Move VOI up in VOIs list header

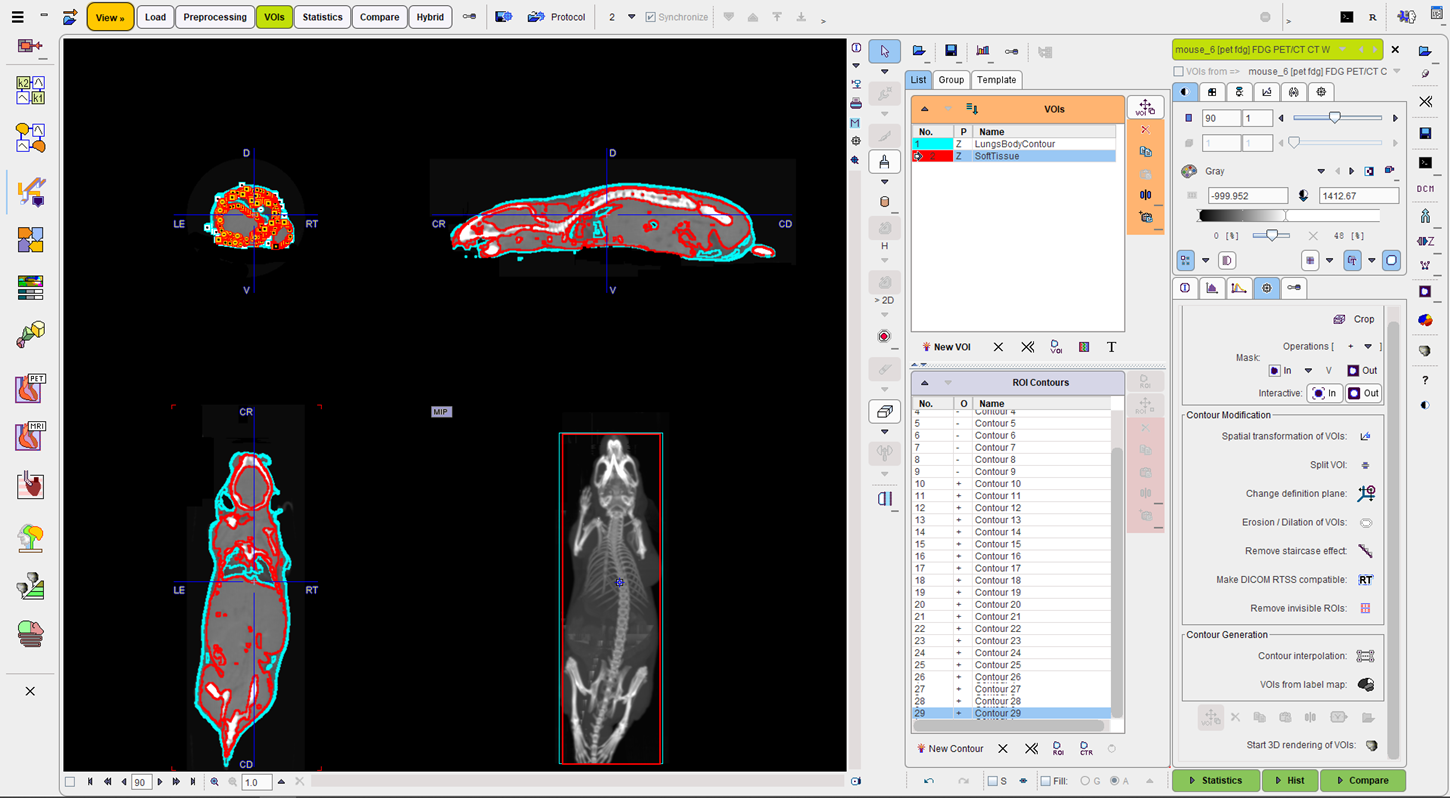point(925,109)
